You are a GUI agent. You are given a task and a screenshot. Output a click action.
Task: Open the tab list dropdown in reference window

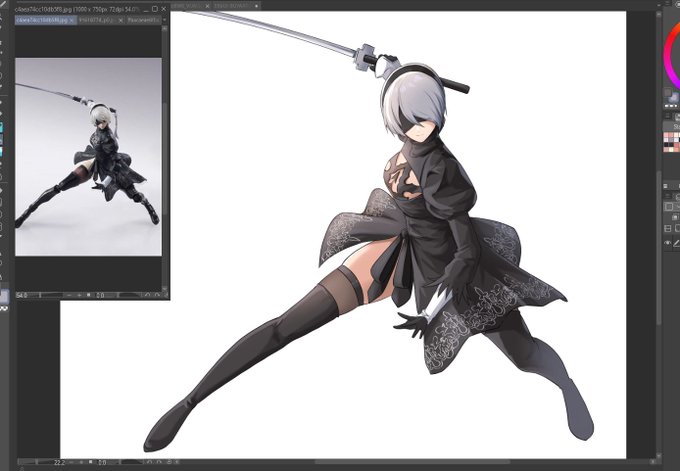(x=165, y=20)
